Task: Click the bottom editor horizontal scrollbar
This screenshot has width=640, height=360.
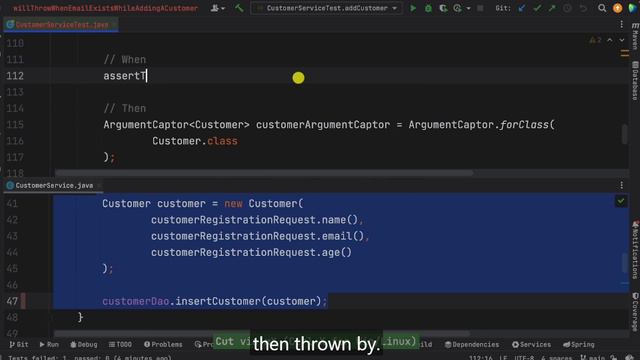Action: pyautogui.click(x=261, y=333)
